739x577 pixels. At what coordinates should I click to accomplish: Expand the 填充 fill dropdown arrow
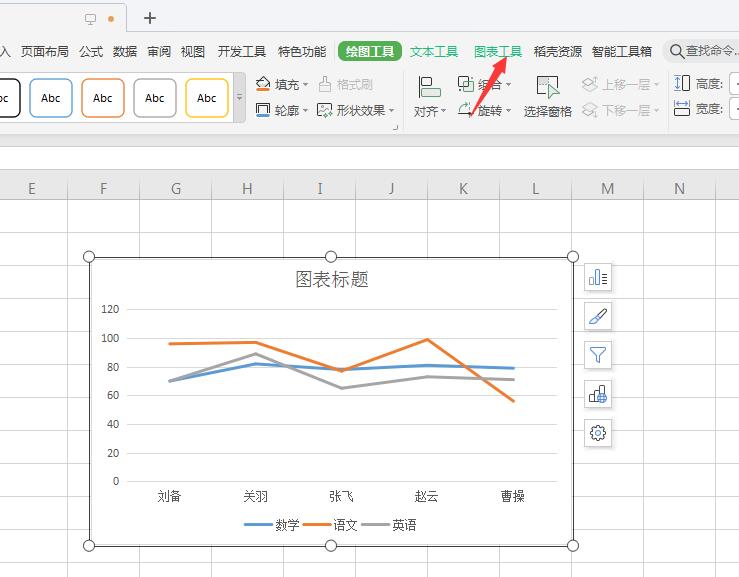coord(305,85)
